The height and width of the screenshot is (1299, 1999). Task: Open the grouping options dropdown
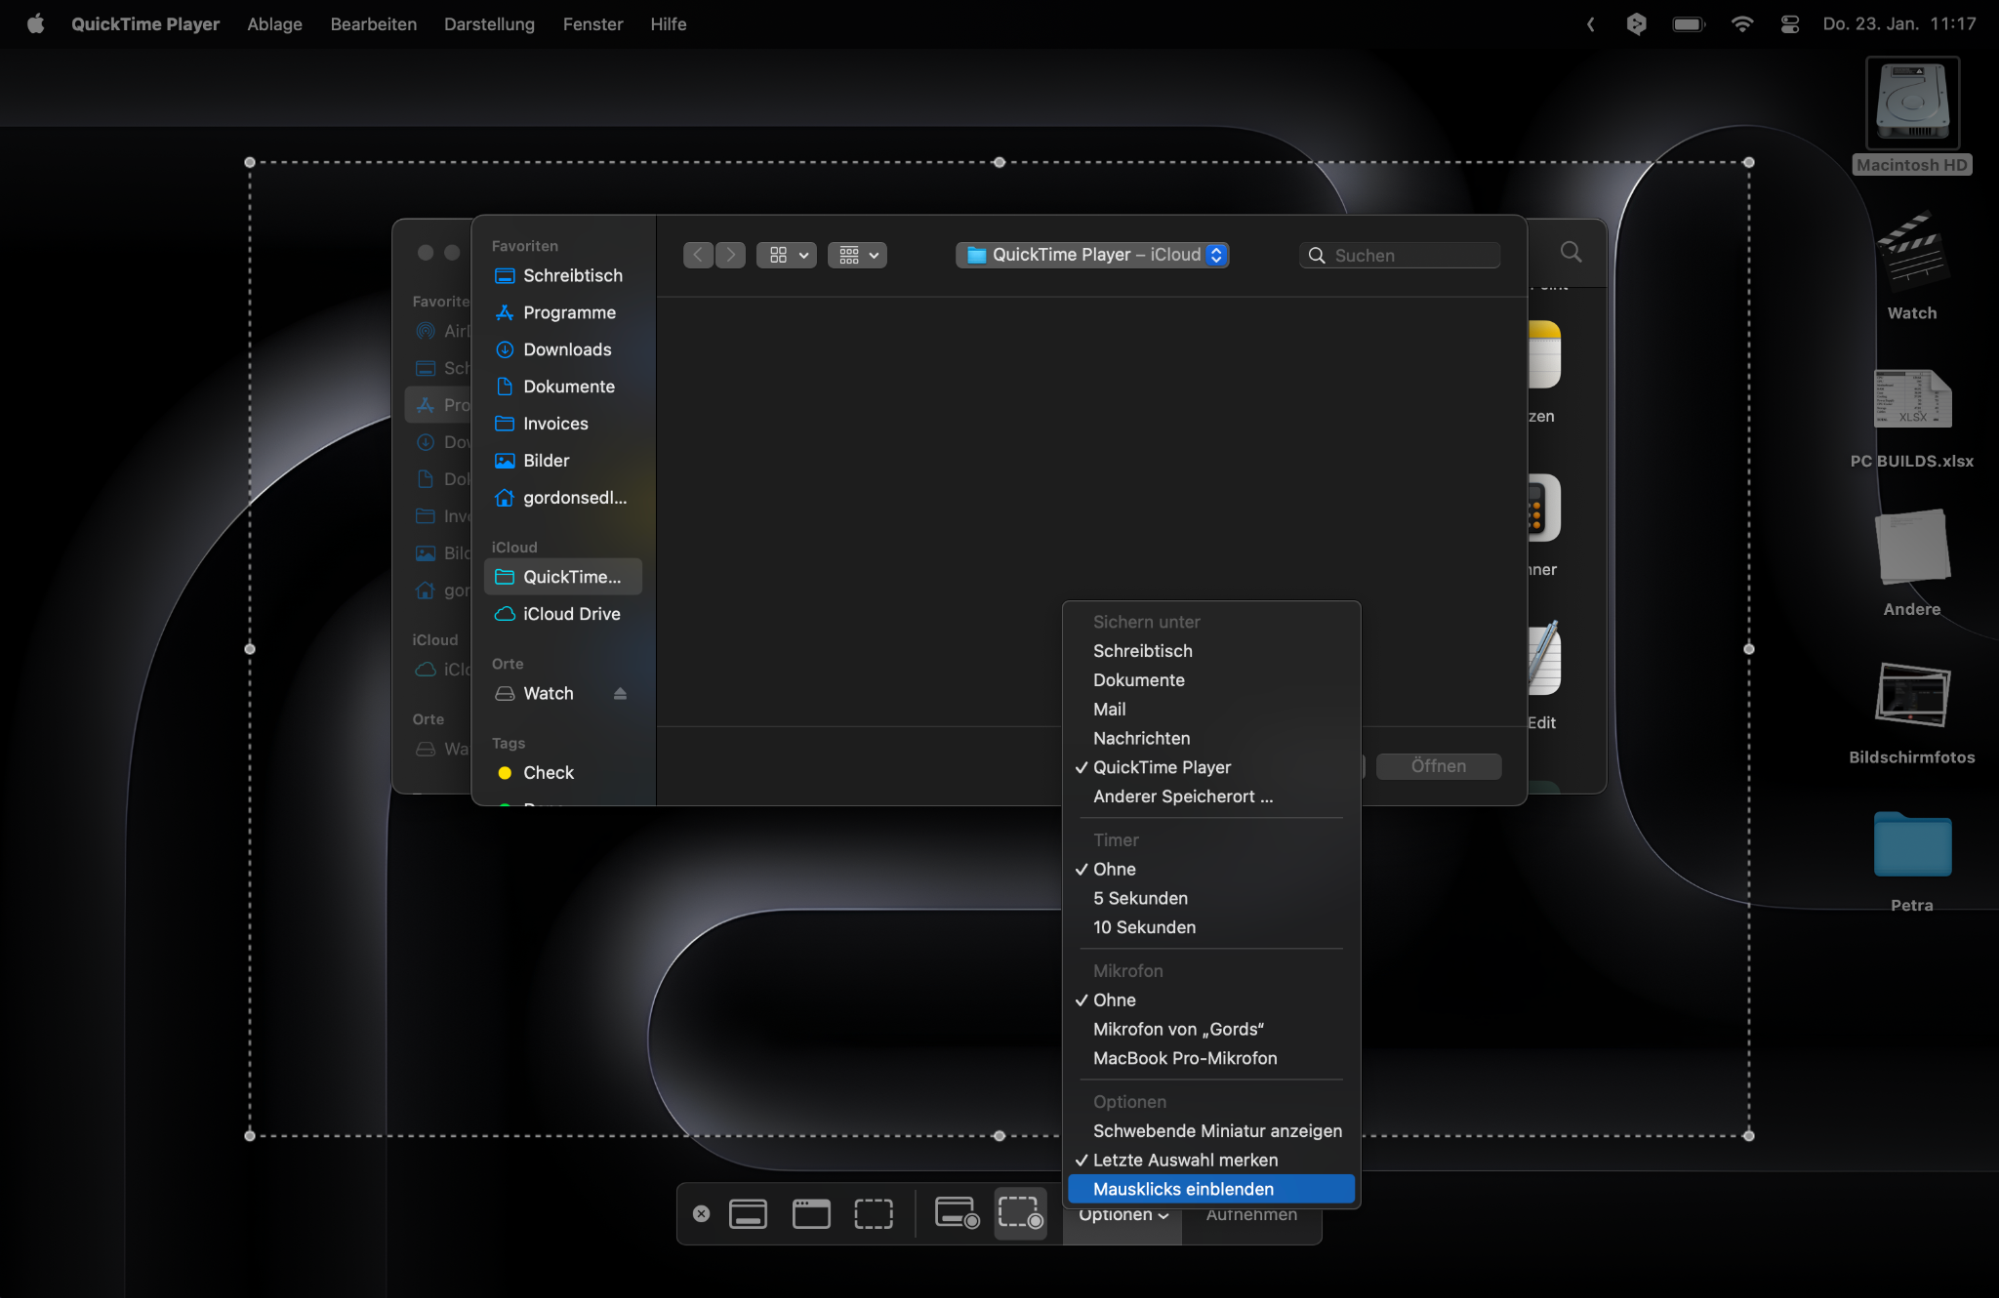(857, 255)
